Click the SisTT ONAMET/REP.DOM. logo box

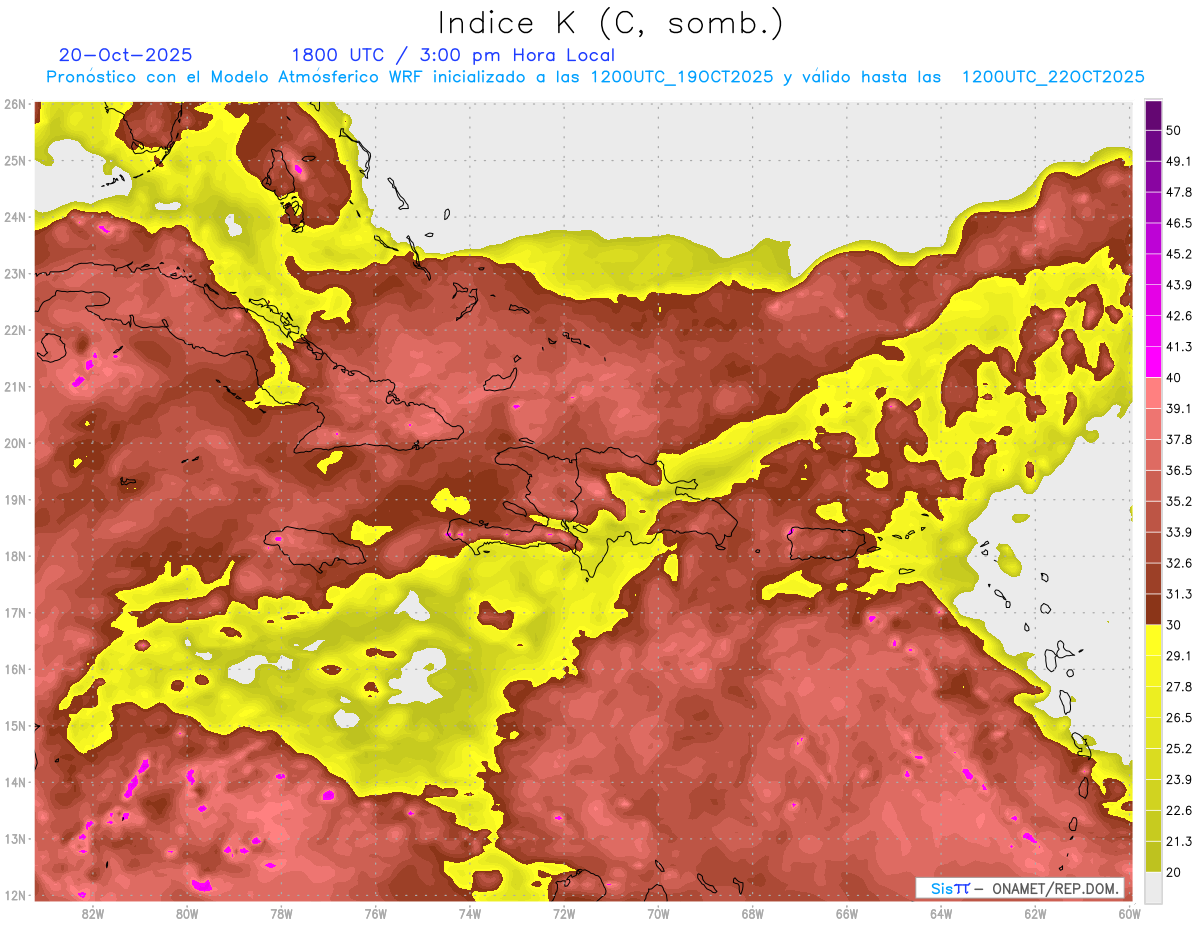click(x=1019, y=888)
